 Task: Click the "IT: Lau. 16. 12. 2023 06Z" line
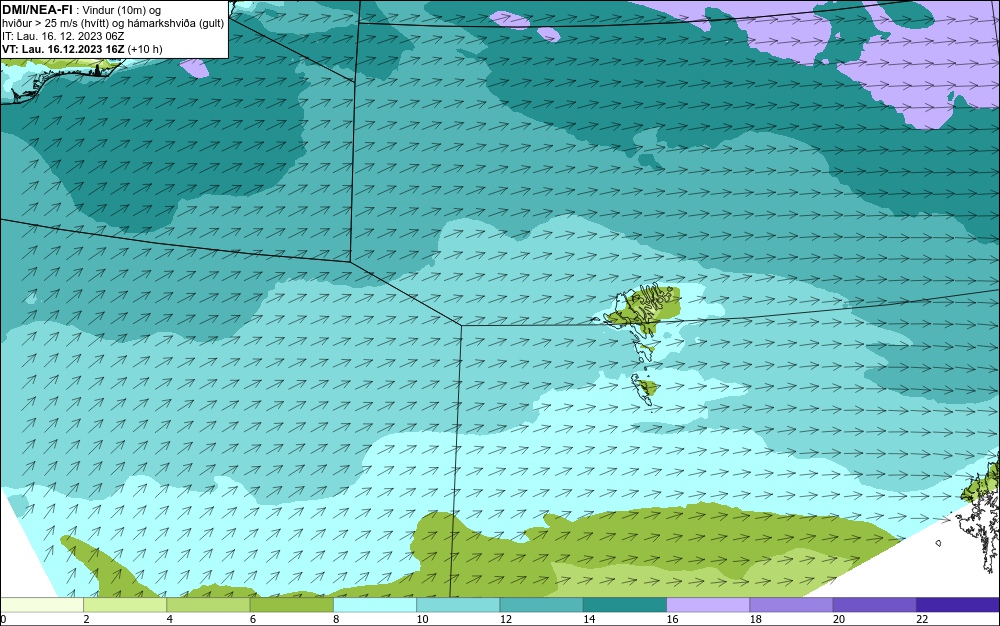[x=63, y=36]
